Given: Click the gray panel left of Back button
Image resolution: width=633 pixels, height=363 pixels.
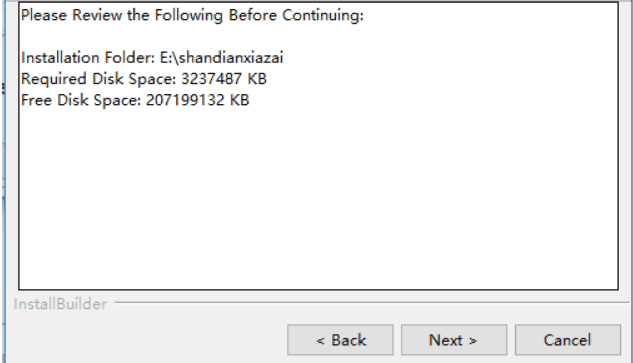Looking at the screenshot, I should [145, 340].
